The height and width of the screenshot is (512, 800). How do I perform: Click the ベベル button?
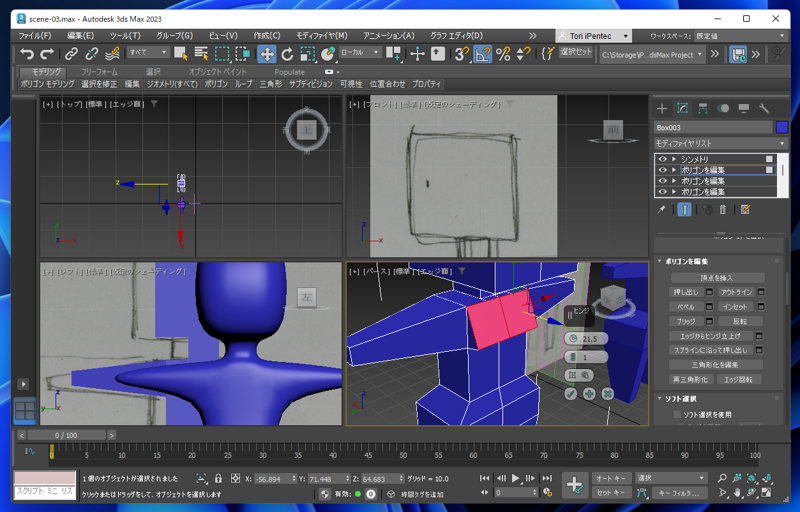(x=686, y=307)
